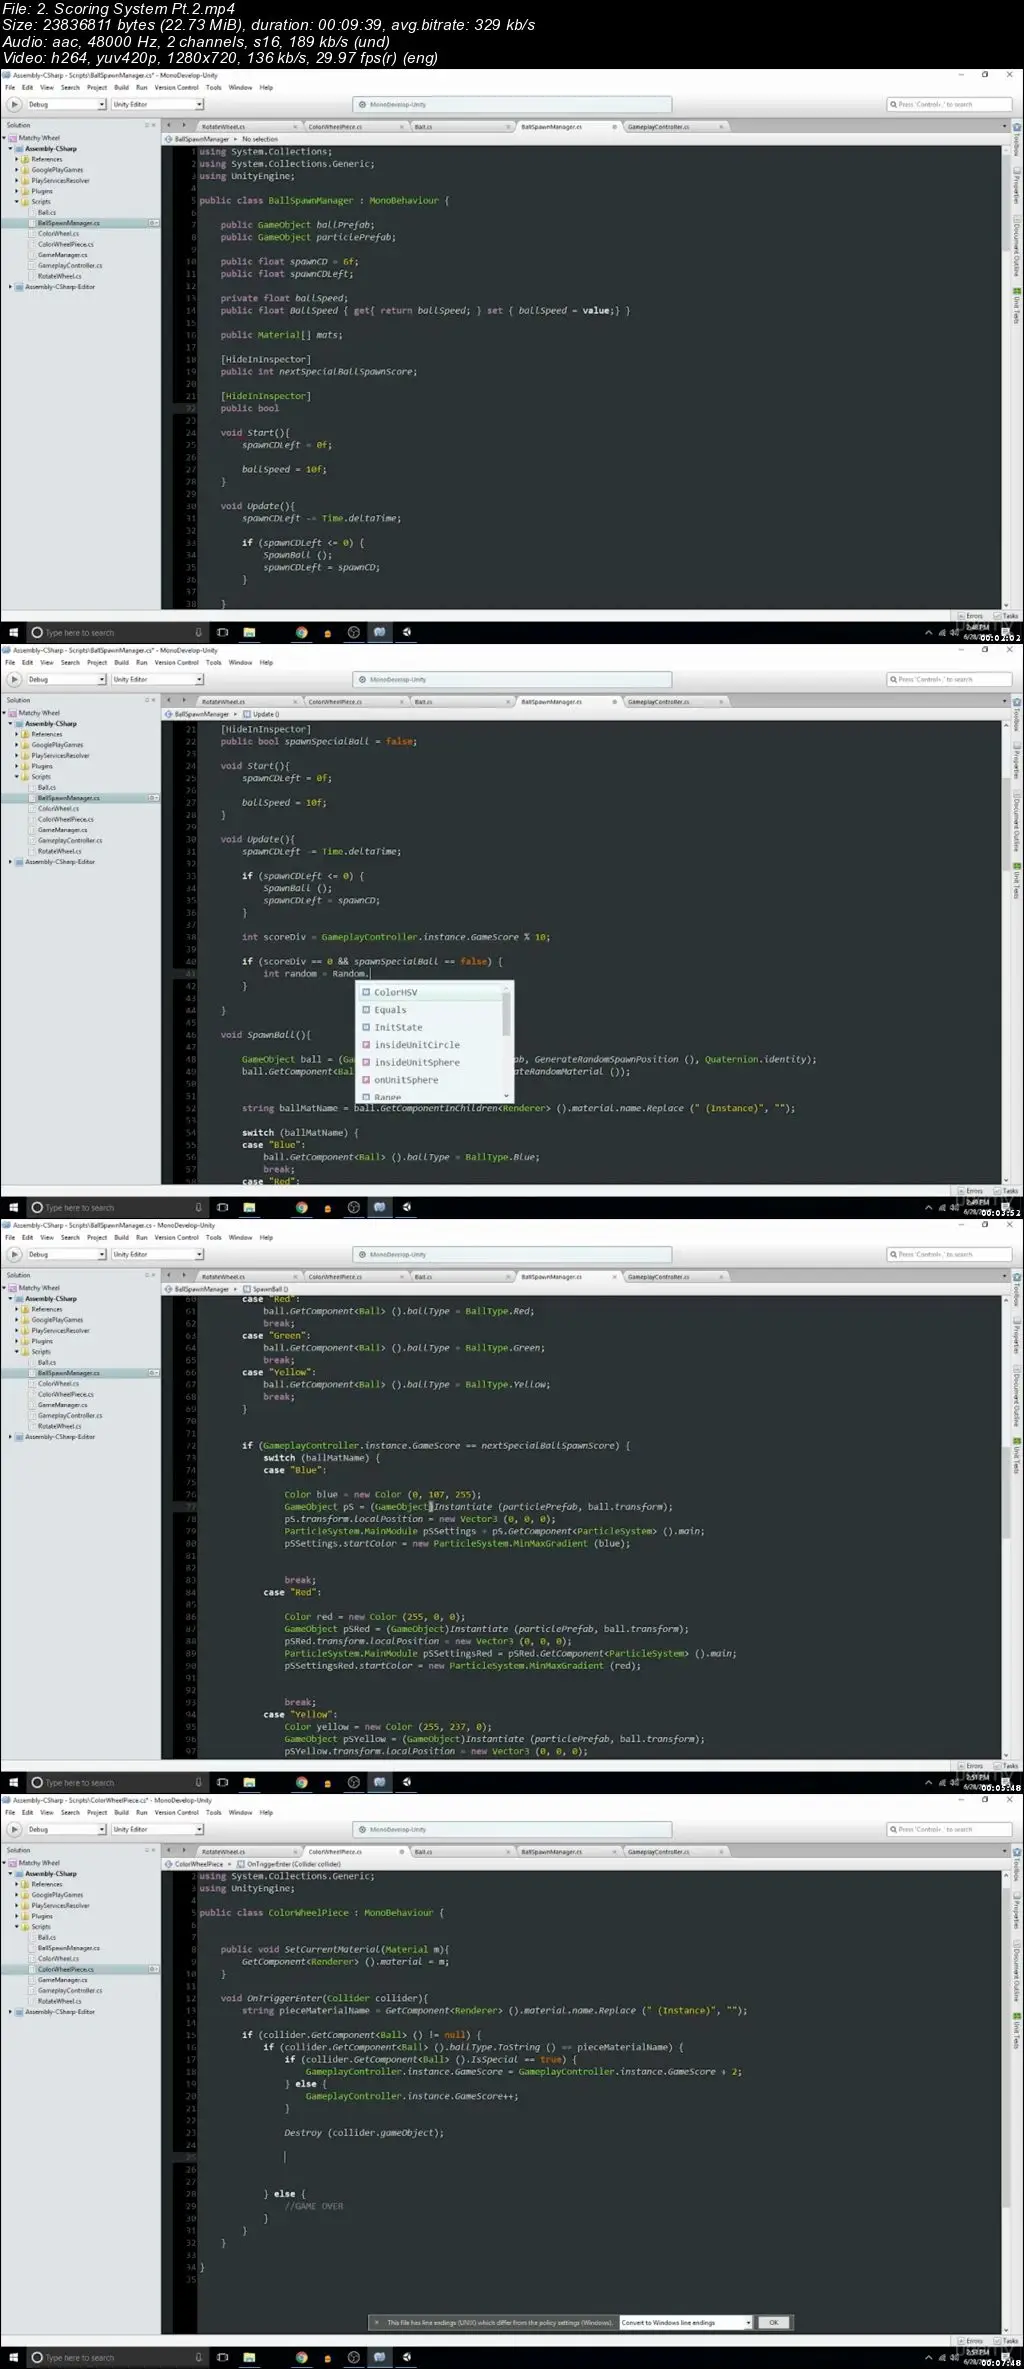Choose insideUnitCircle from the completion popup
The height and width of the screenshot is (2369, 1024).
pyautogui.click(x=431, y=1045)
